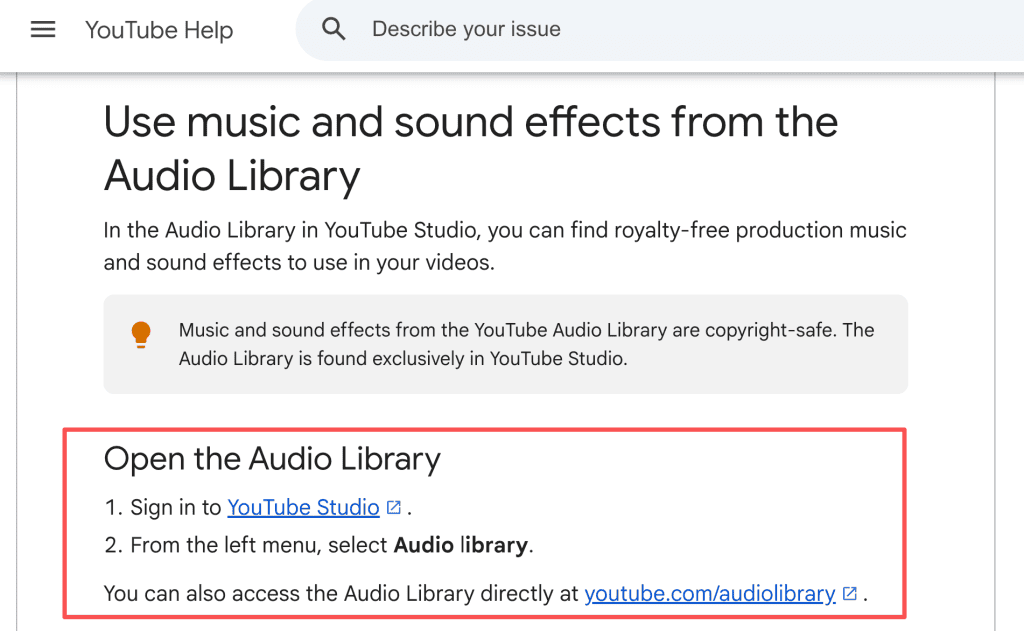The image size is (1024, 631).
Task: Click step 1 'Sign in to' text
Action: pyautogui.click(x=176, y=508)
